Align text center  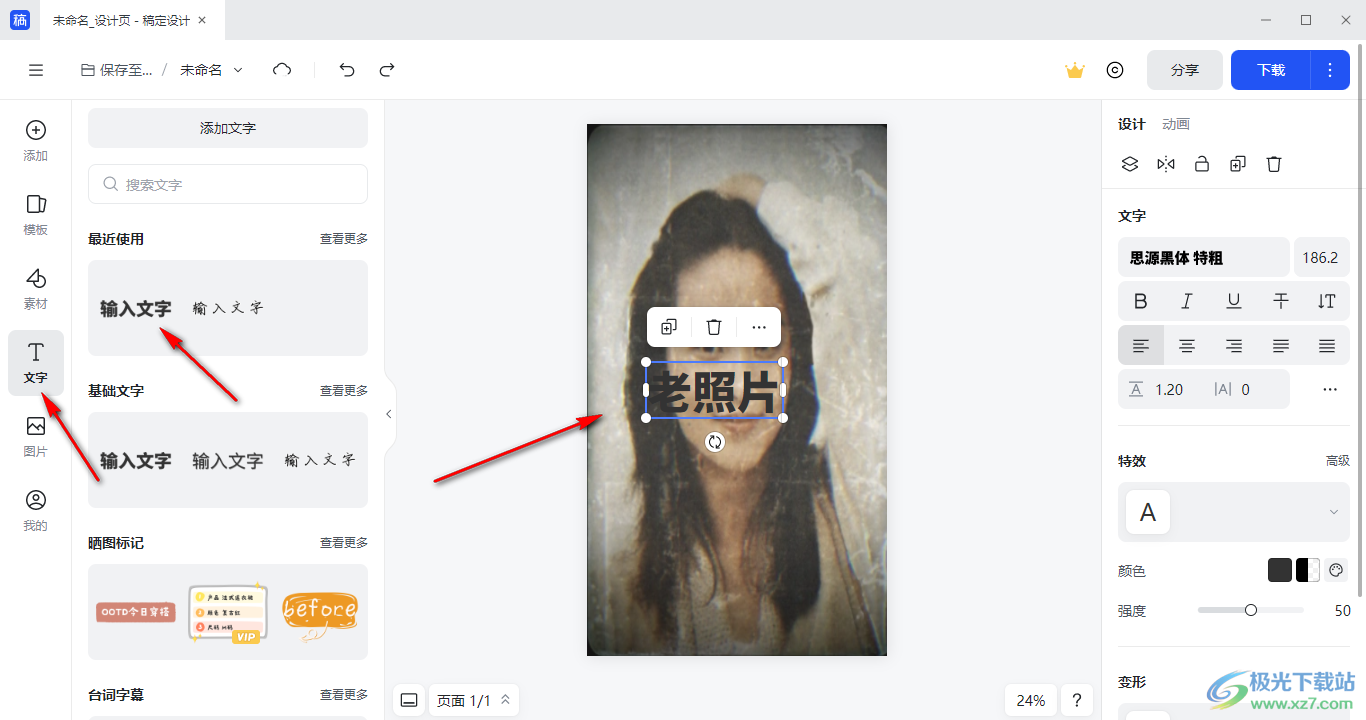[1187, 346]
